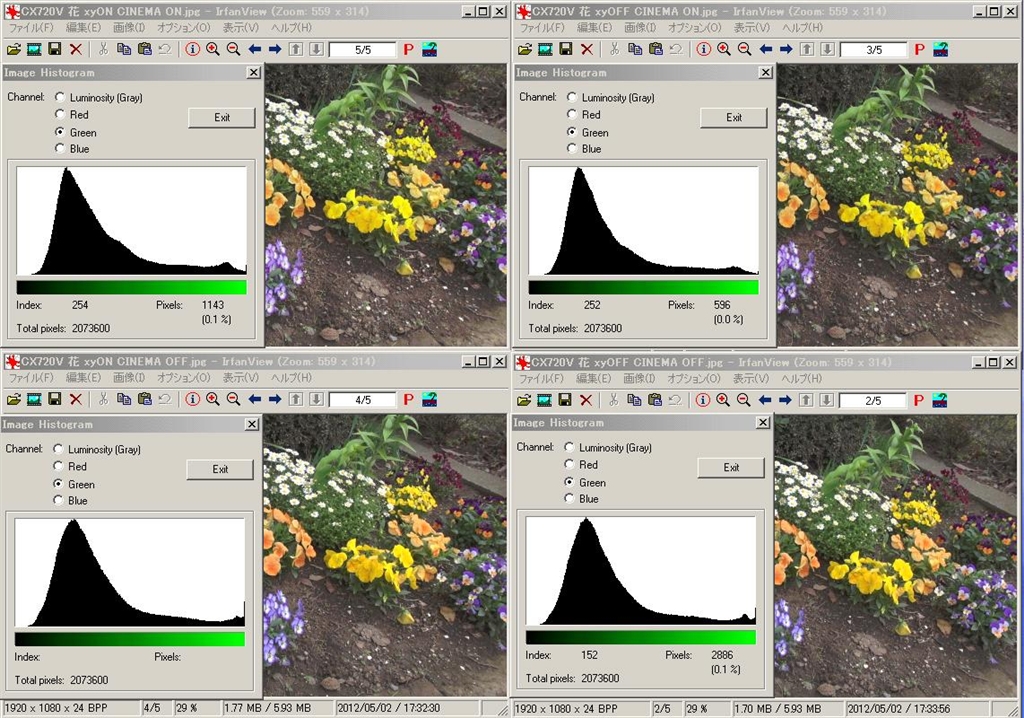This screenshot has width=1024, height=718.
Task: Click Copy icon in xyOFF CINEMA ON window
Action: tap(635, 49)
